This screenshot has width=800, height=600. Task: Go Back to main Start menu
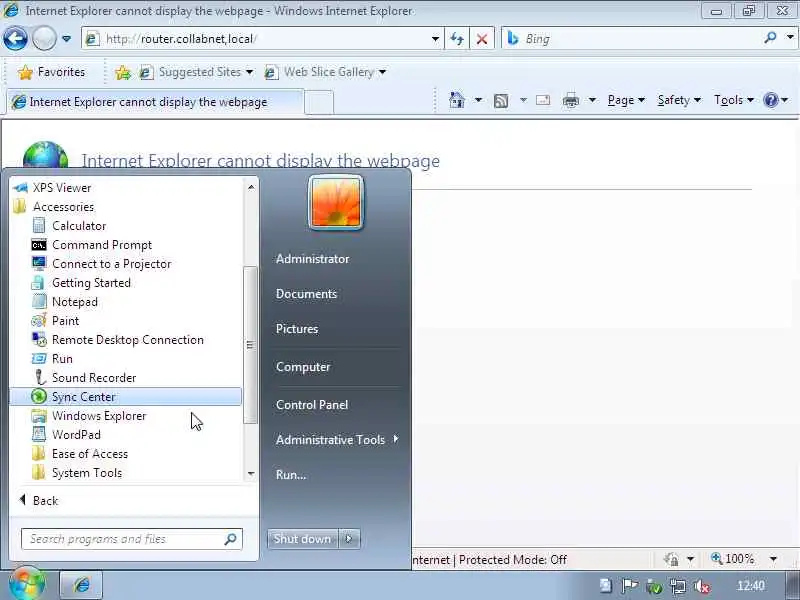pyautogui.click(x=39, y=501)
